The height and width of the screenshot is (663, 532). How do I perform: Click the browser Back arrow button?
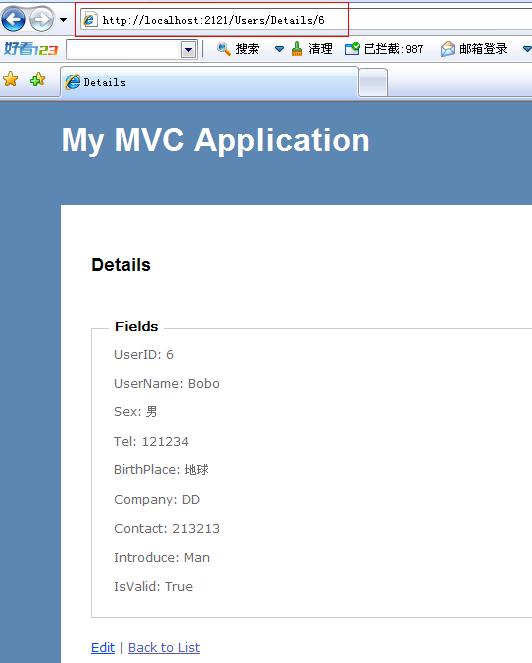point(14,19)
